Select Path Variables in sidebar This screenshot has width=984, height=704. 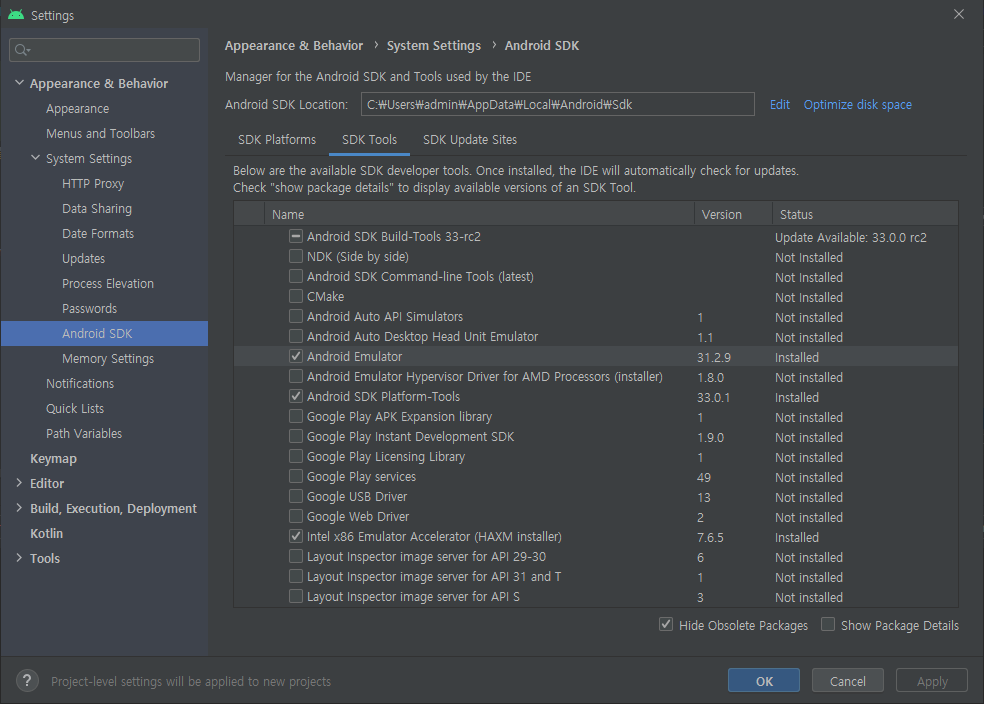(83, 434)
